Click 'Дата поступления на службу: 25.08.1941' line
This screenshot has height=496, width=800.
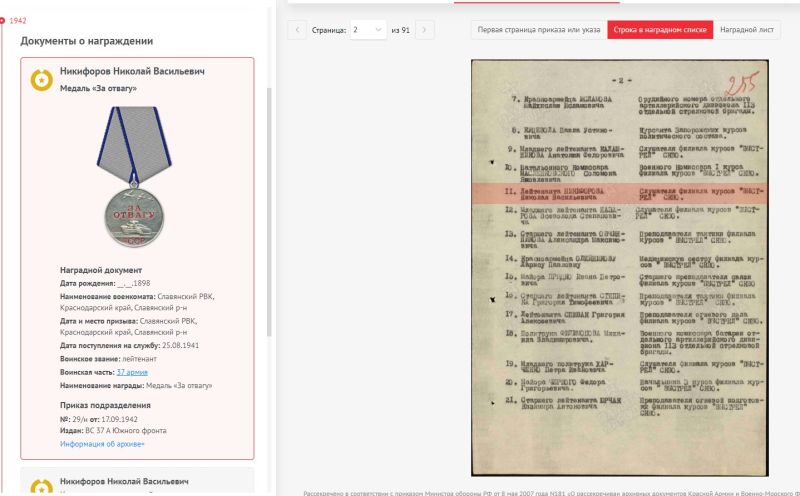point(130,345)
